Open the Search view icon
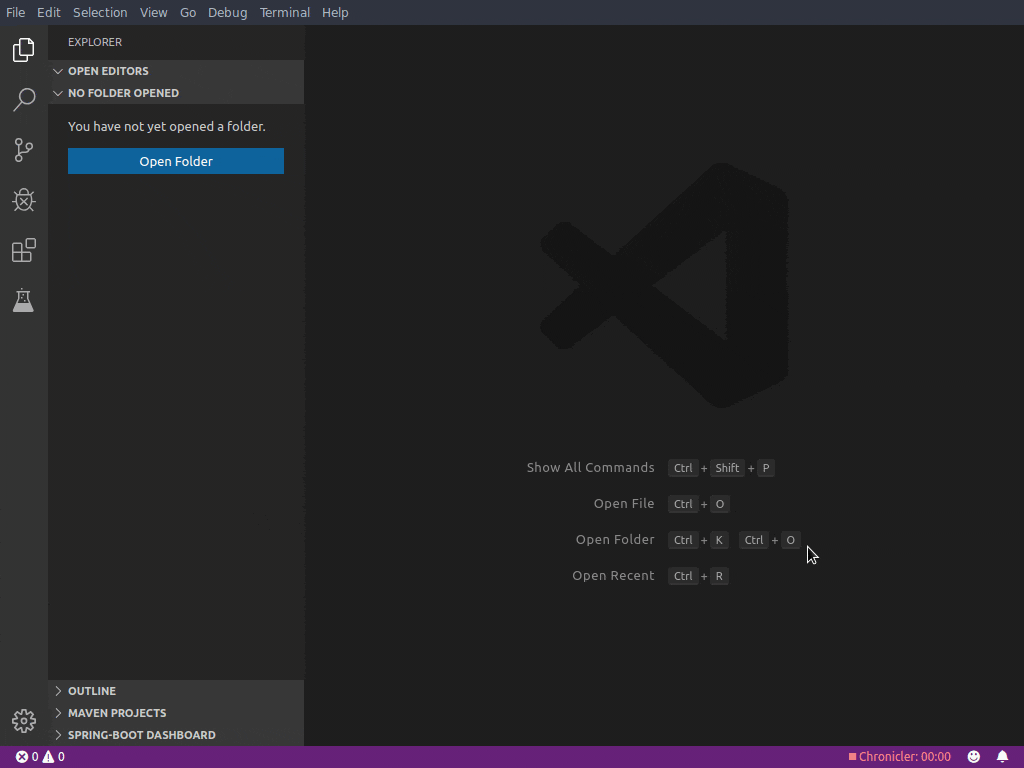 (24, 99)
